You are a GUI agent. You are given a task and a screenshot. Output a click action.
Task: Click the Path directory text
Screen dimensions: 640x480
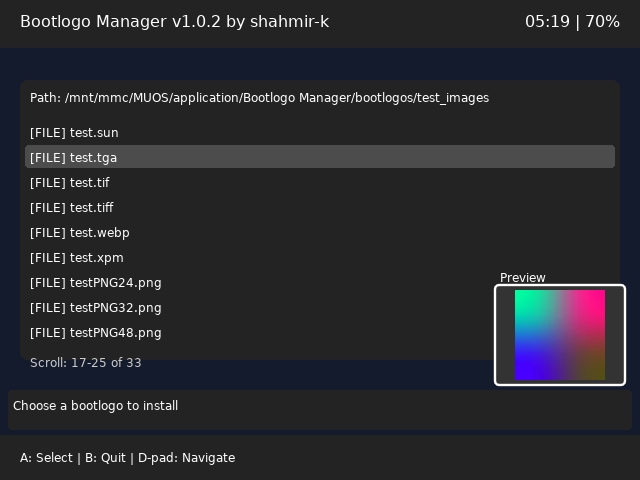pos(259,98)
